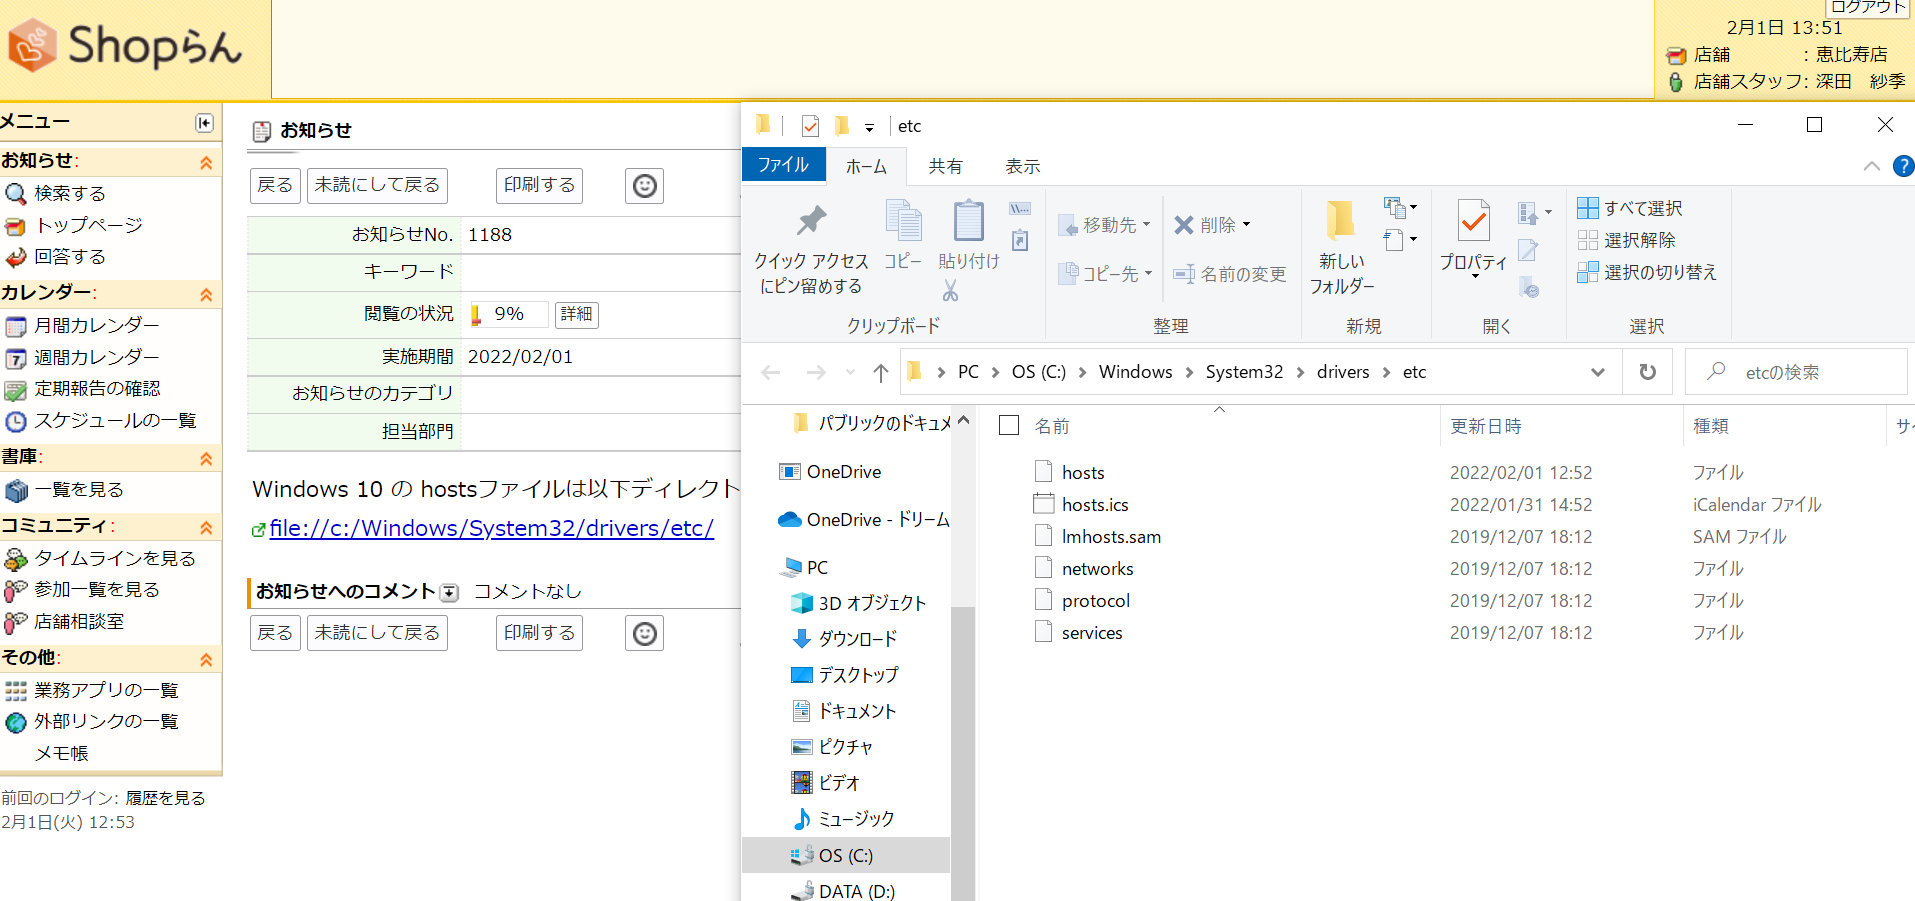Open the Explorer help question-mark icon

click(1903, 166)
